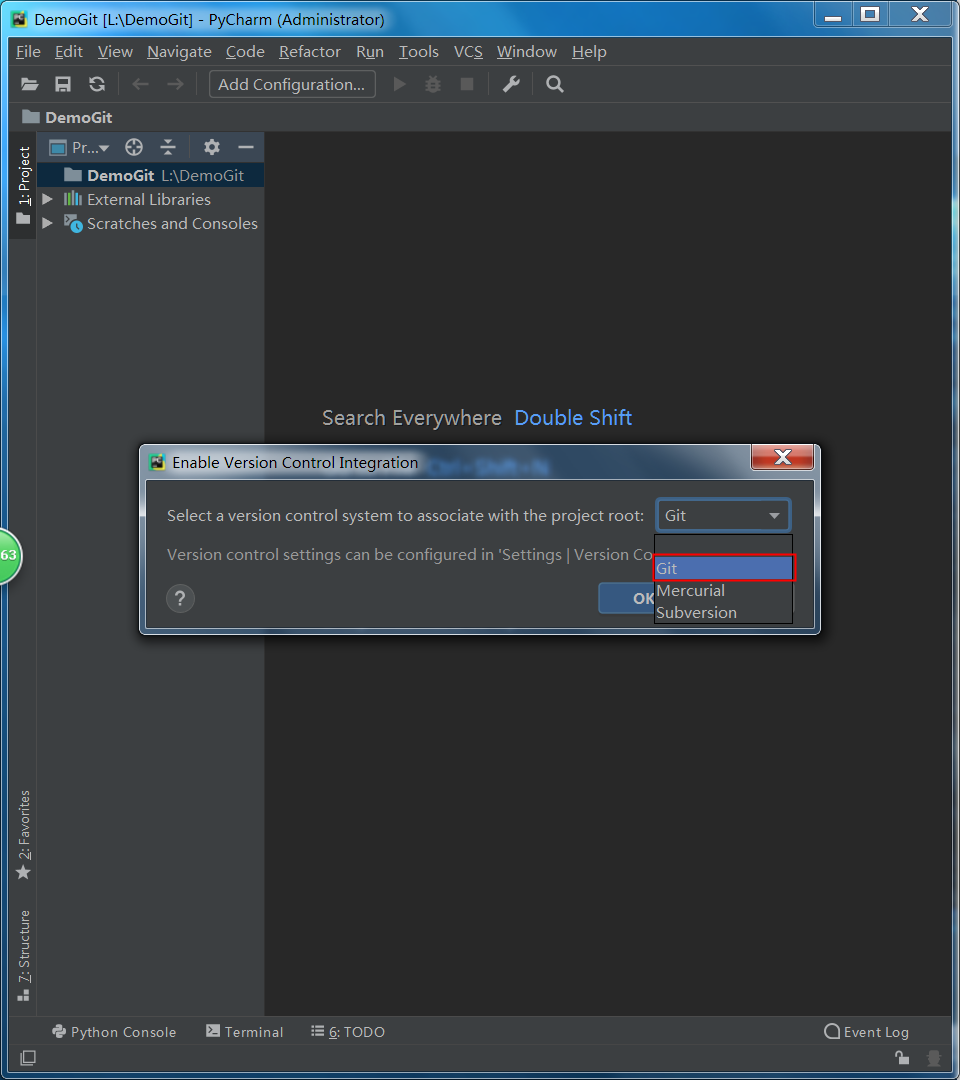
Task: Click OK in the version control dialog
Action: [x=627, y=598]
